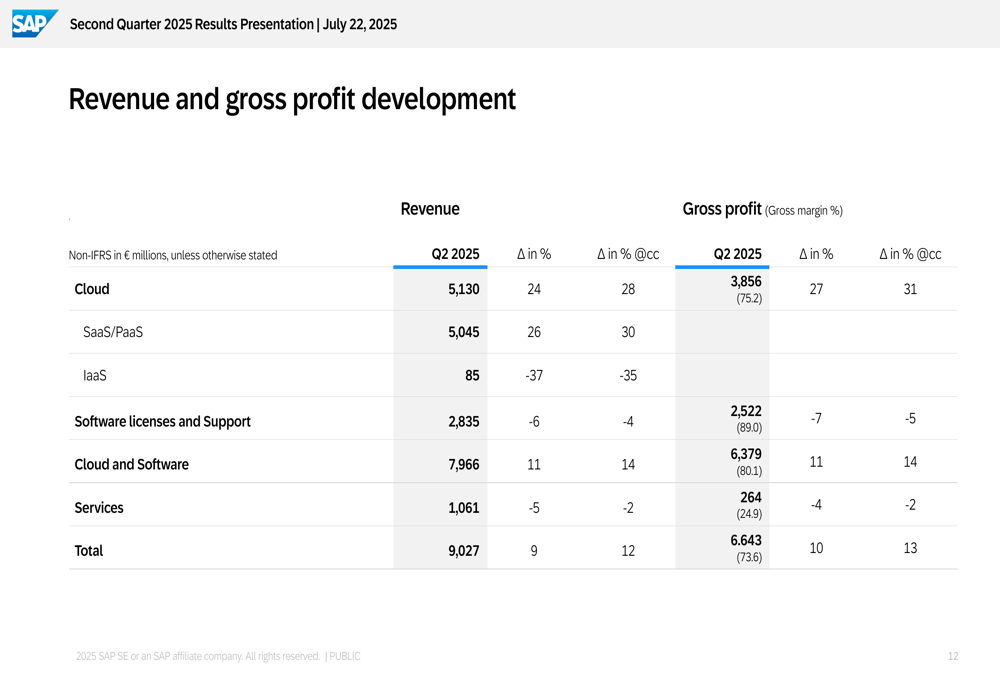Select the Q2 2025 column header under Revenue
This screenshot has width=1000, height=685.
tap(455, 254)
